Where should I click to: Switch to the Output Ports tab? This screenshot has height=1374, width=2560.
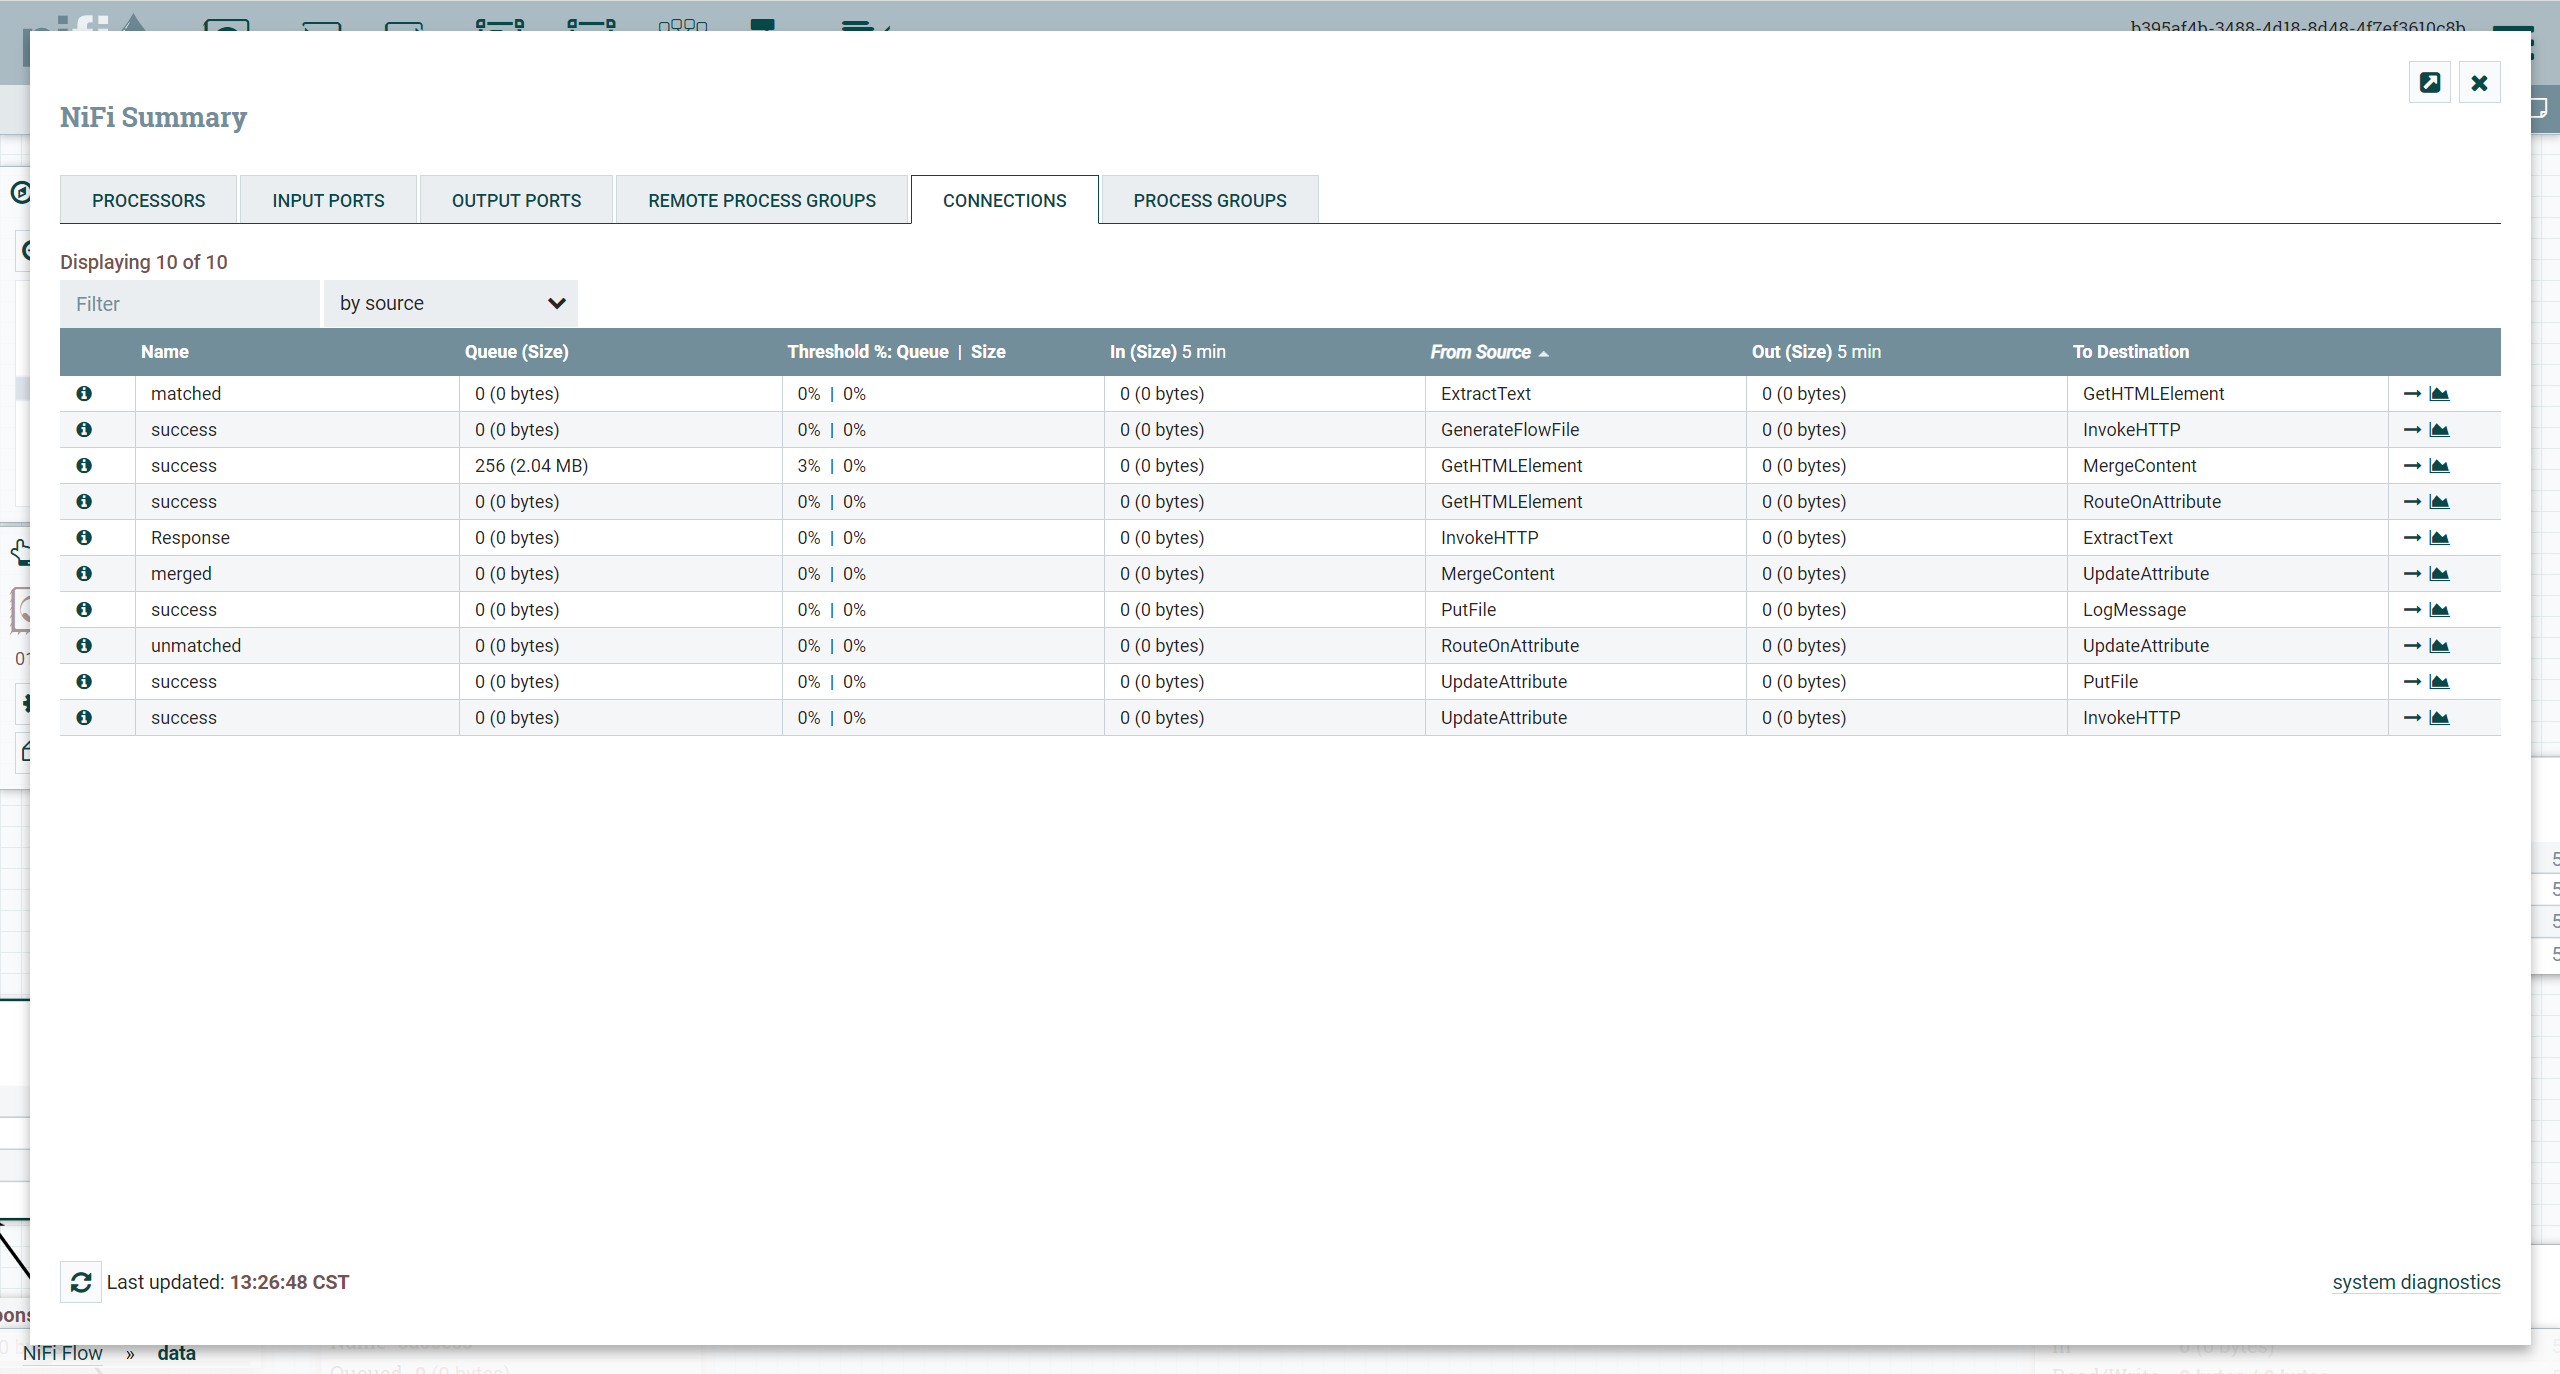click(516, 200)
